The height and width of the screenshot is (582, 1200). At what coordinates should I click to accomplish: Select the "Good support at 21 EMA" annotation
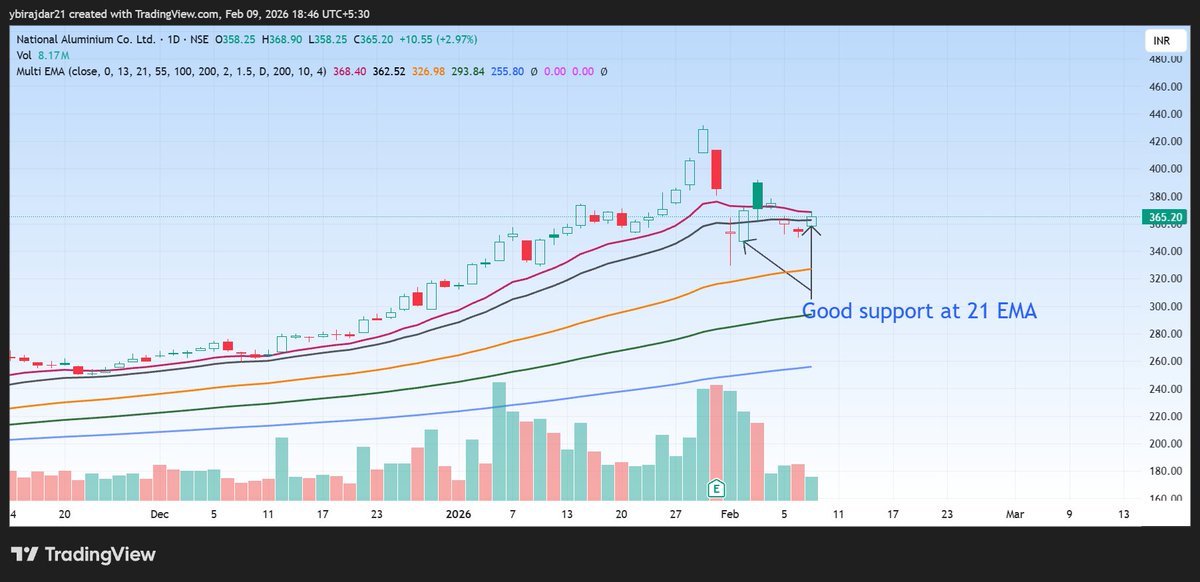coord(920,311)
